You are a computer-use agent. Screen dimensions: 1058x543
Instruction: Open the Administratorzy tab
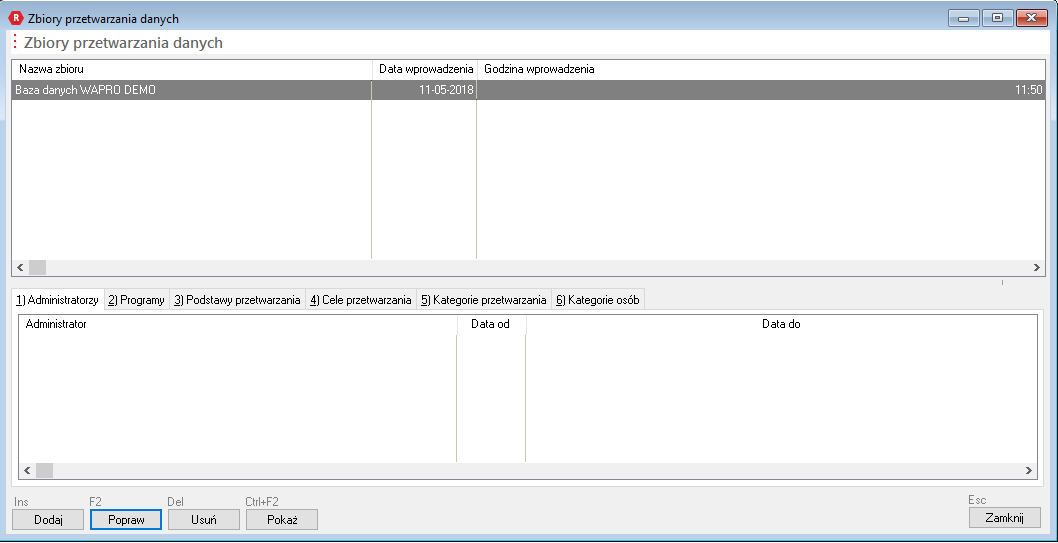tap(58, 300)
